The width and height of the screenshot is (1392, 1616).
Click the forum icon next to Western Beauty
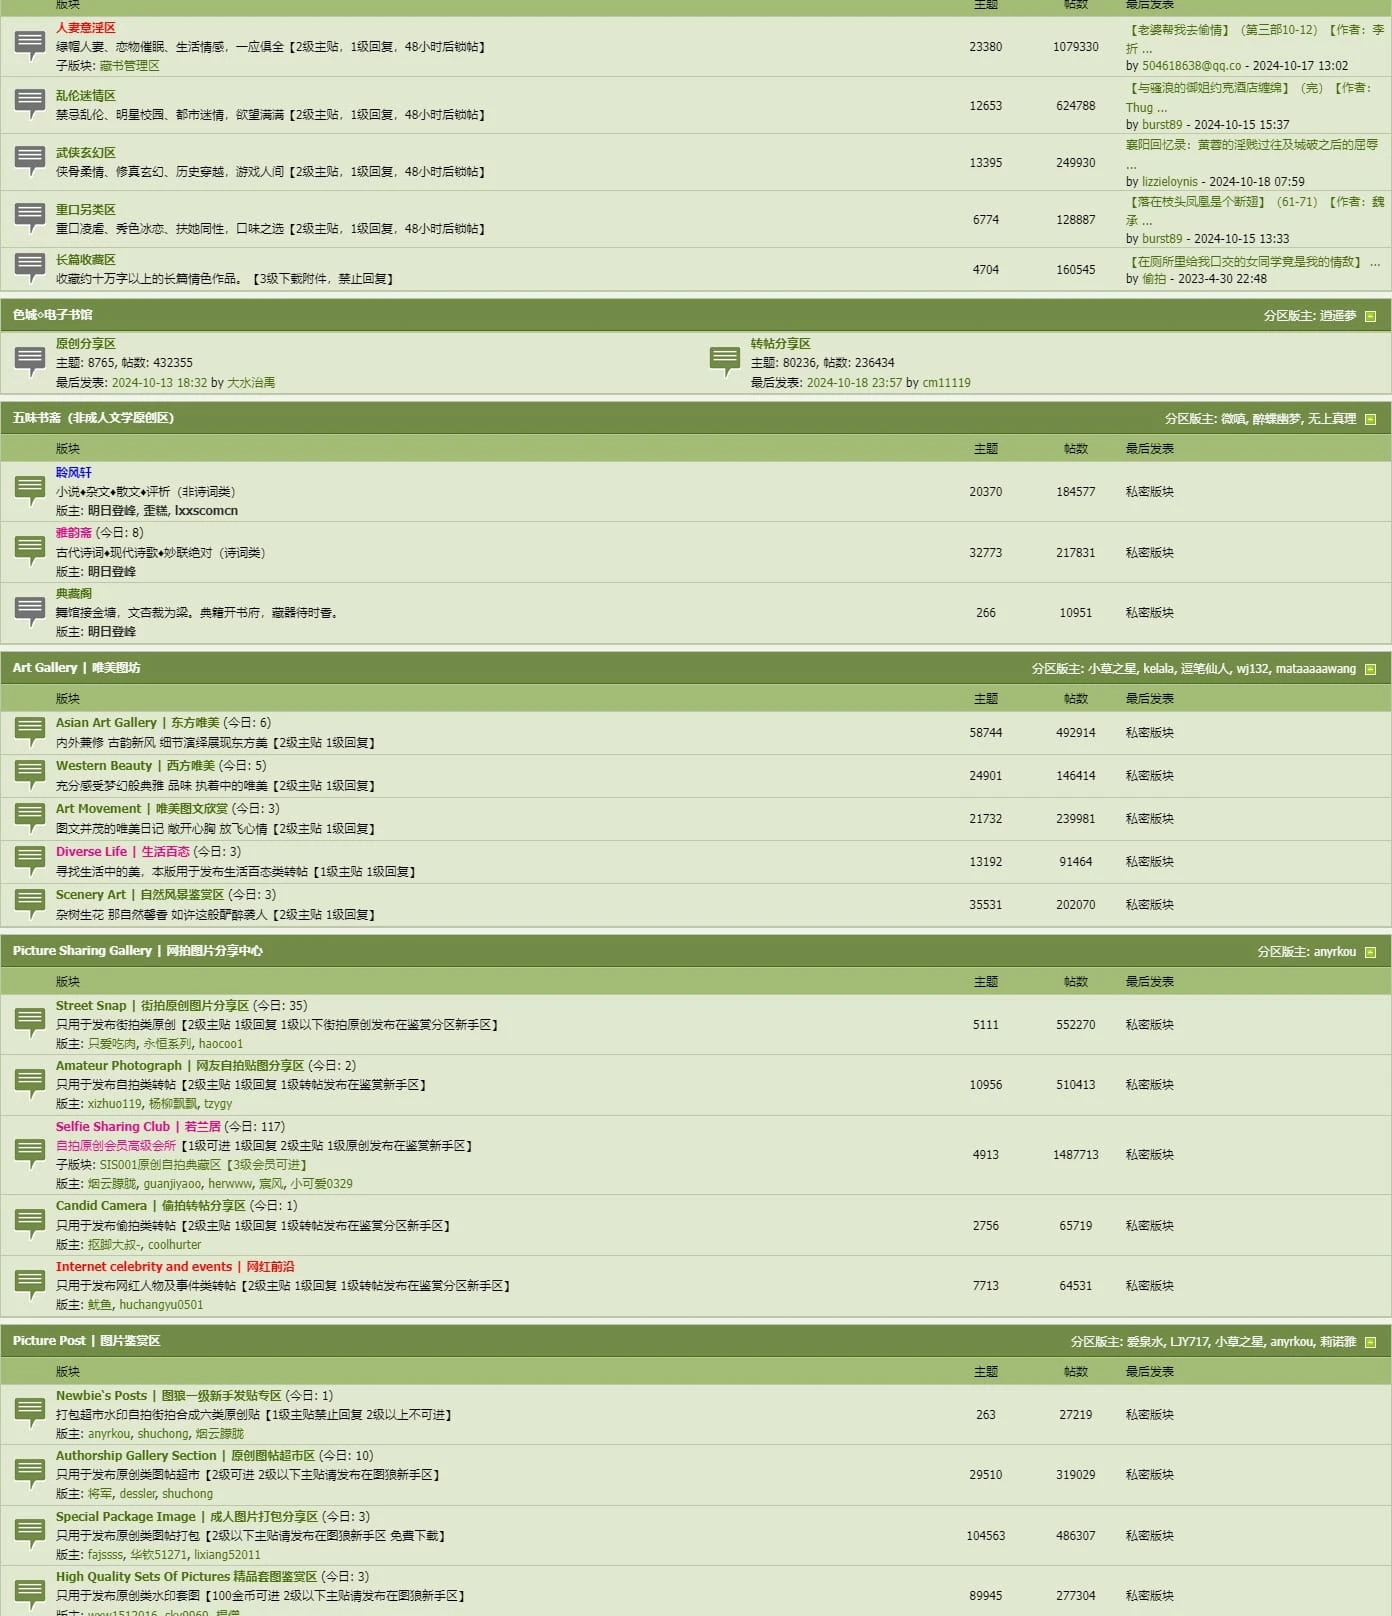pos(30,775)
